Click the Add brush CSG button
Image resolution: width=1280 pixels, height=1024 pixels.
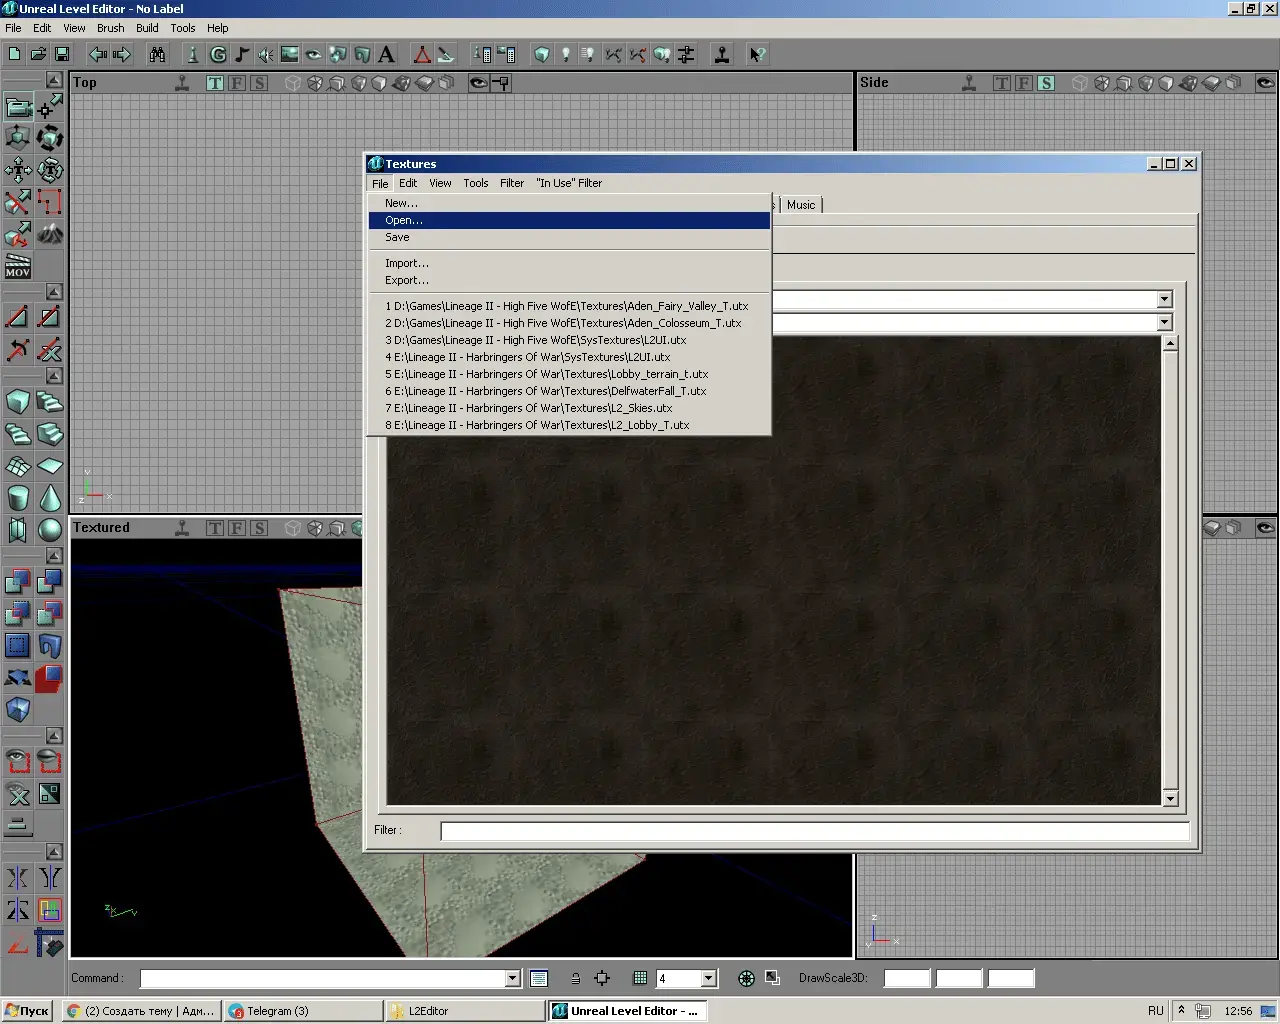tap(18, 582)
